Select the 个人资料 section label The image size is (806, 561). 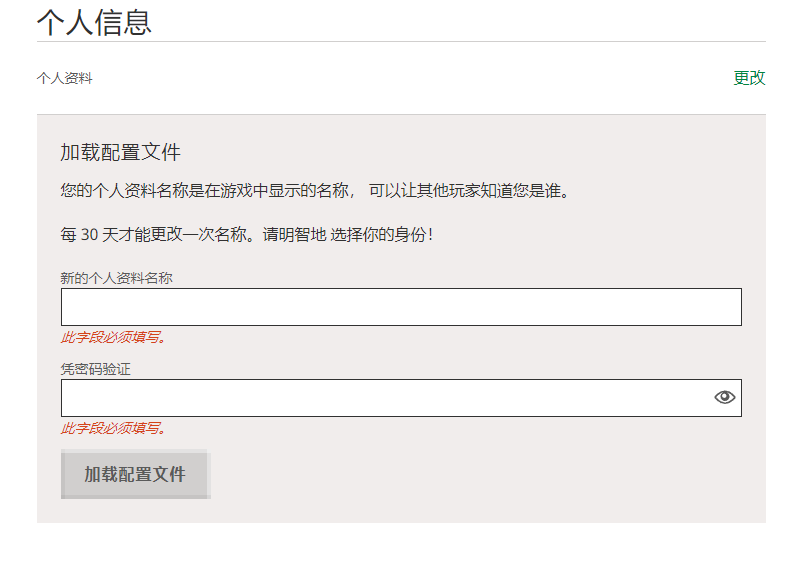tap(65, 78)
